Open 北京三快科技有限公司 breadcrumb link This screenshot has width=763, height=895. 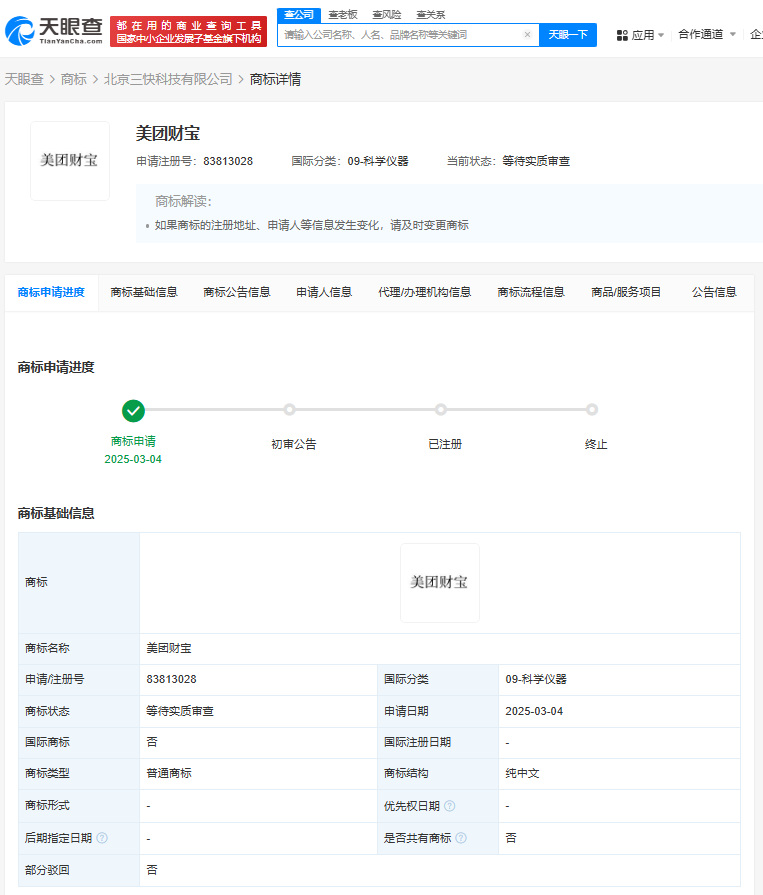[168, 79]
